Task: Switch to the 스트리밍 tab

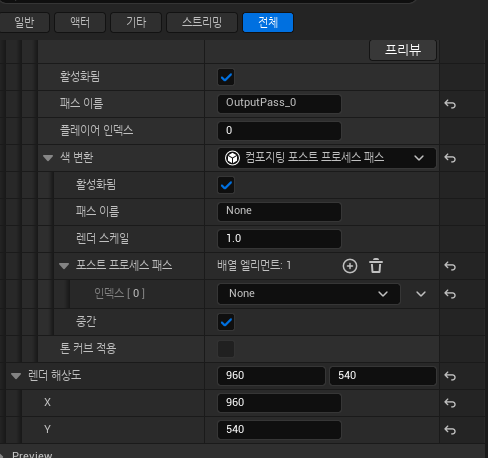Action: [202, 23]
